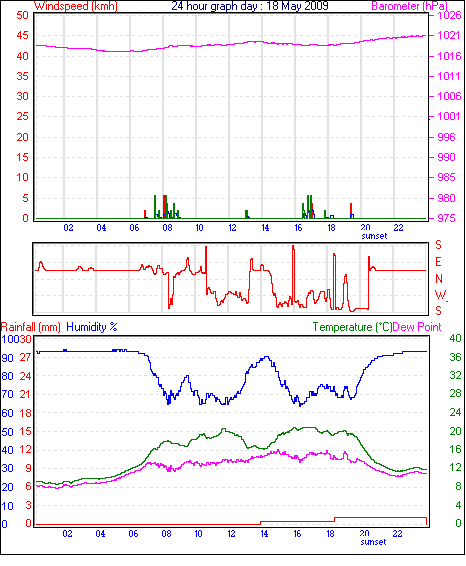
Task: Select the Temperature (°C) legend label
Action: pos(352,327)
